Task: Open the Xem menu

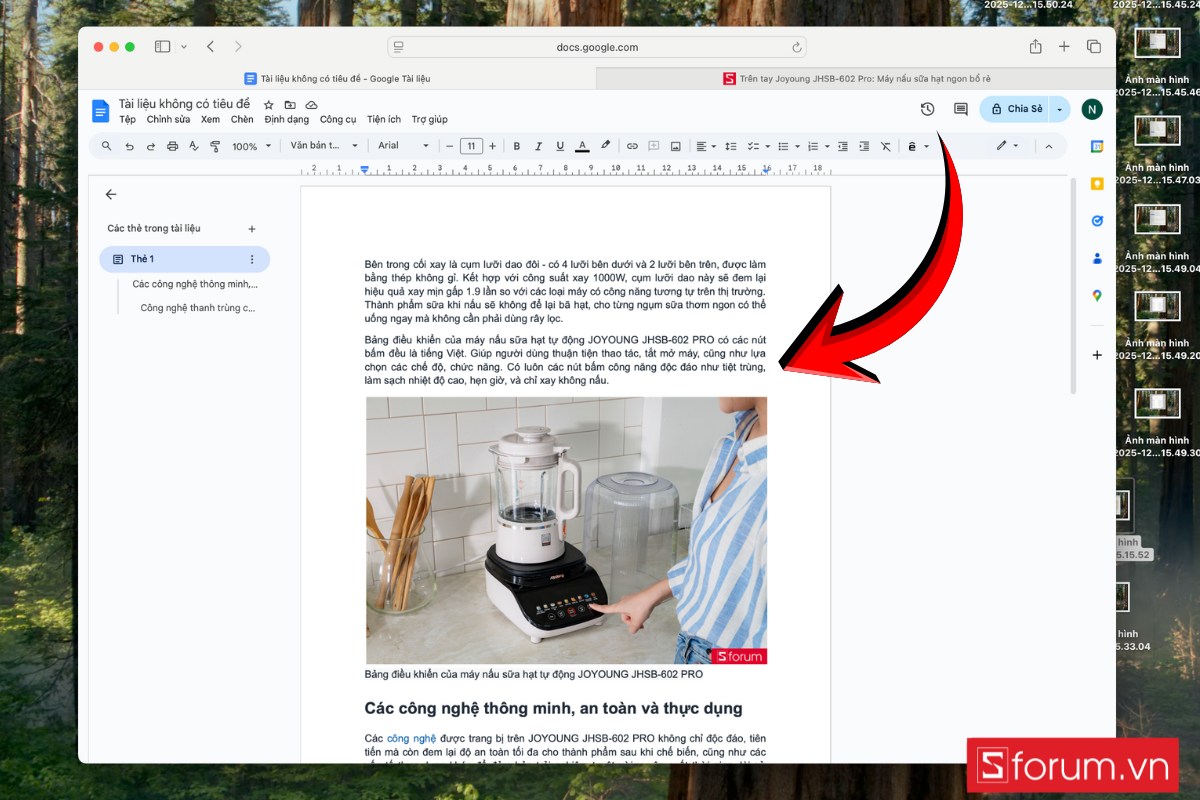Action: coord(210,119)
